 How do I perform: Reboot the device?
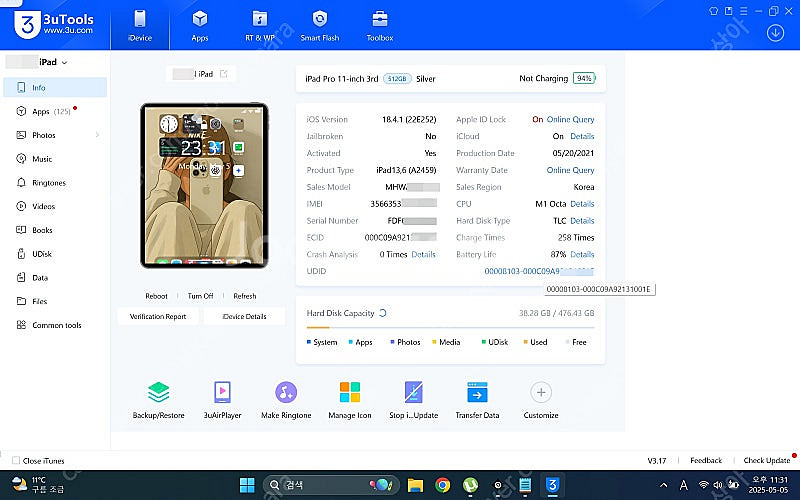tap(156, 296)
